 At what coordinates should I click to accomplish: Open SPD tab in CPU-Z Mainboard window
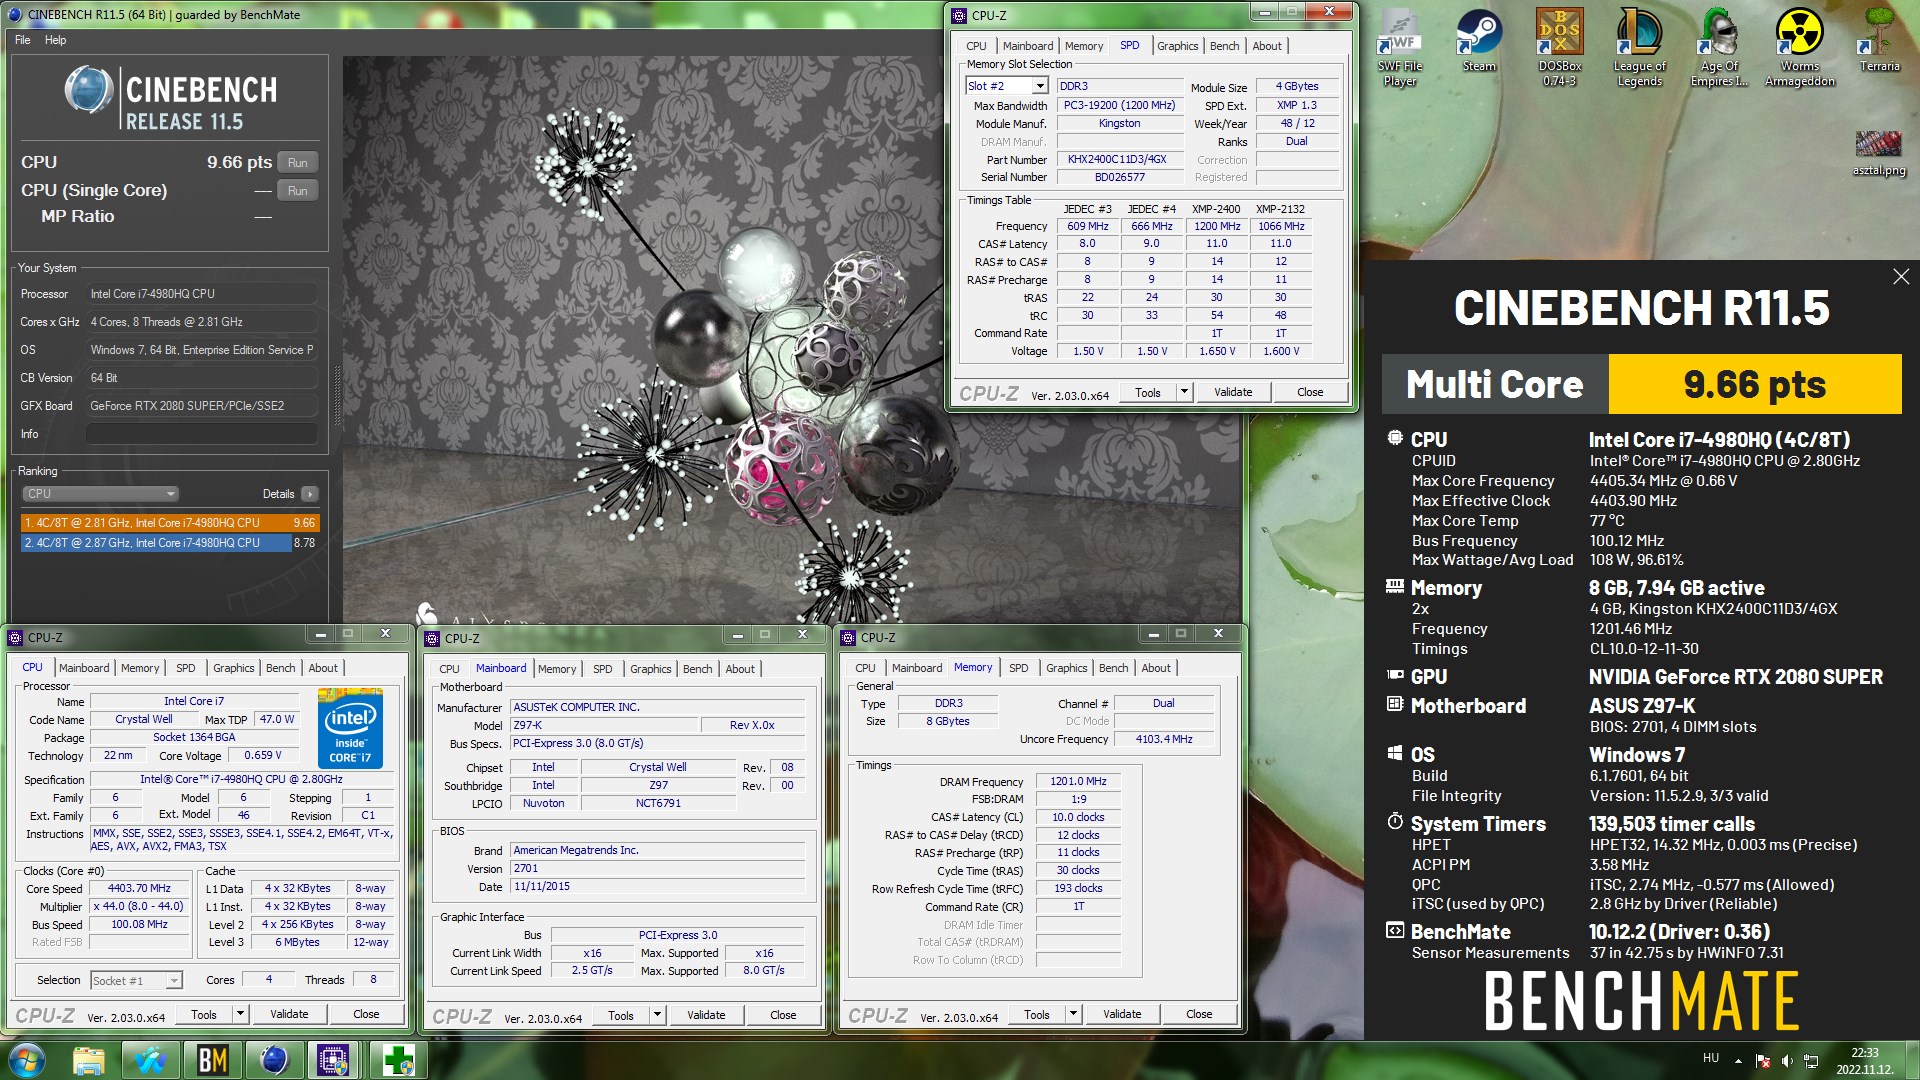[602, 669]
